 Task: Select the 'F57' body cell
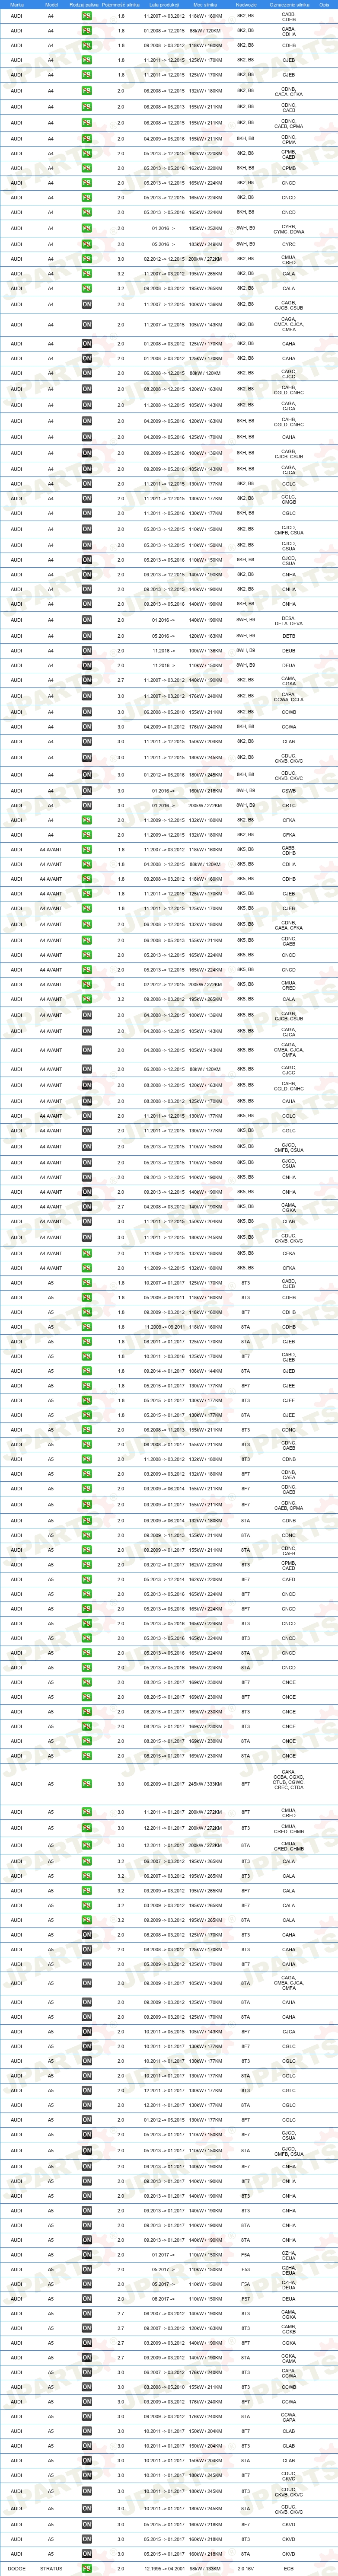point(246,2299)
